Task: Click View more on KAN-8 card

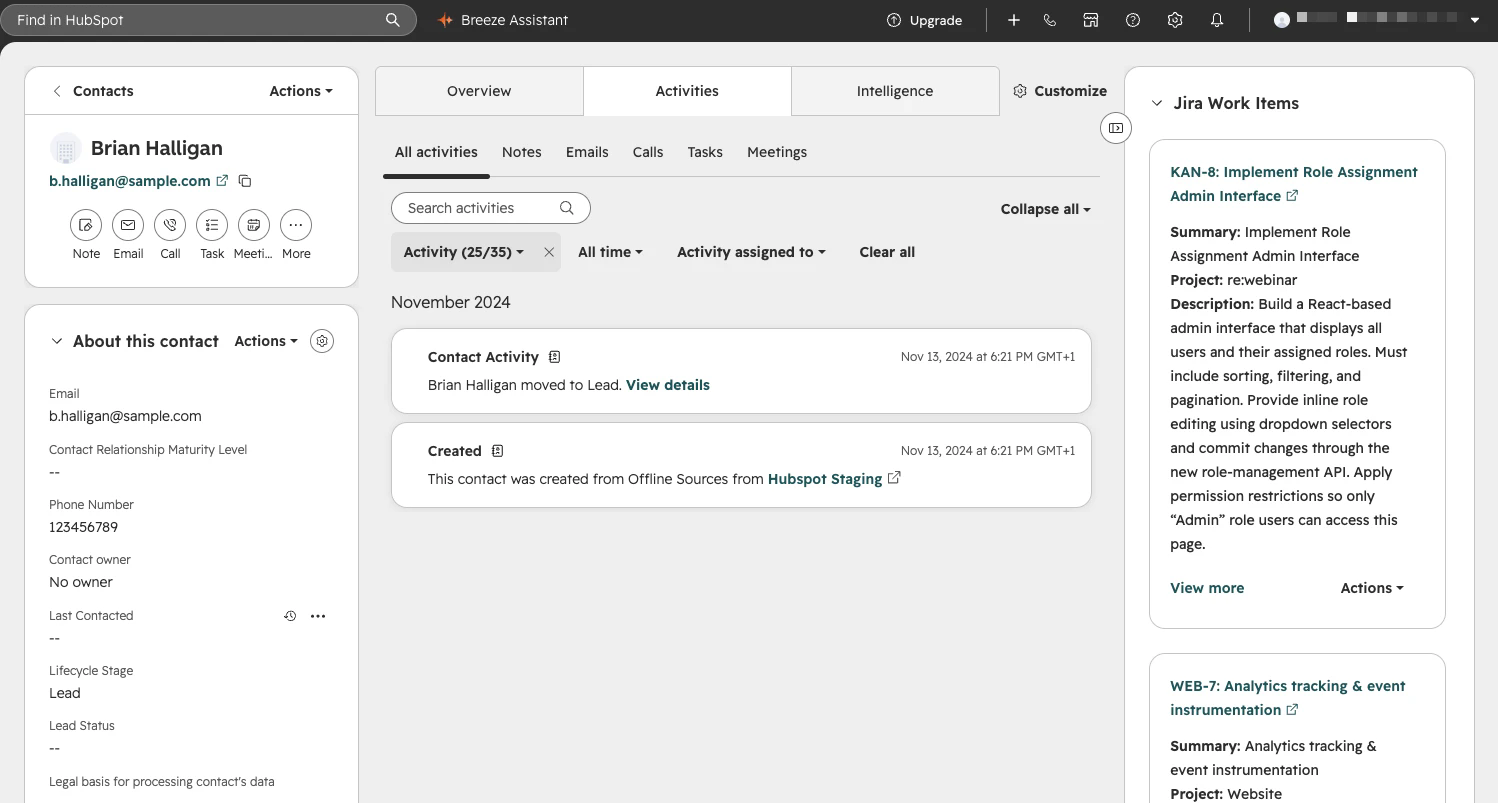Action: tap(1207, 588)
